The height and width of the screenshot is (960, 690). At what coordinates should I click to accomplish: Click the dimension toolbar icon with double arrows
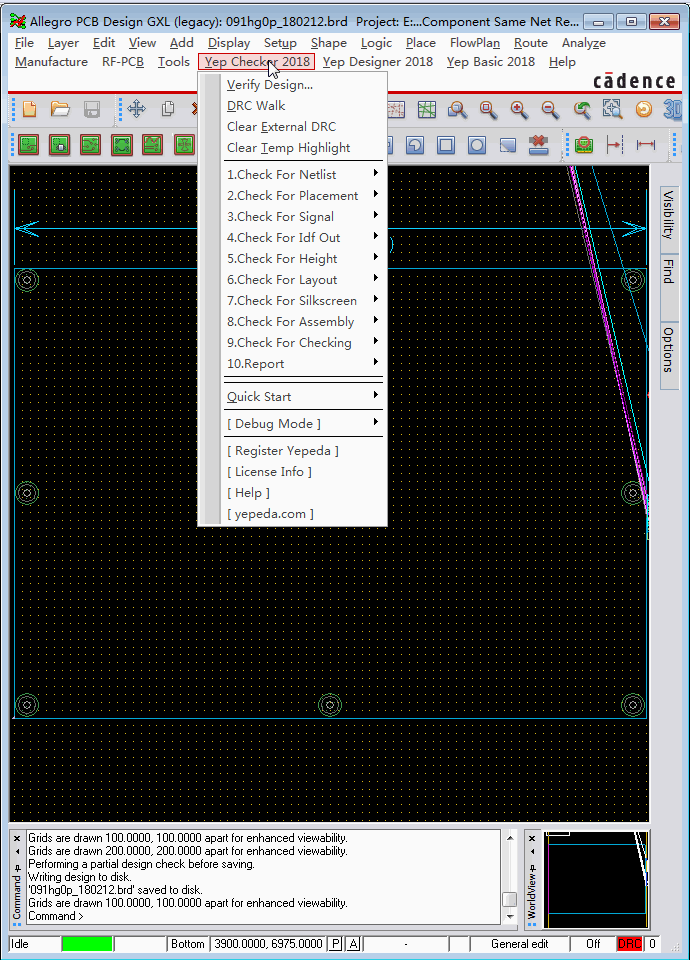point(645,145)
